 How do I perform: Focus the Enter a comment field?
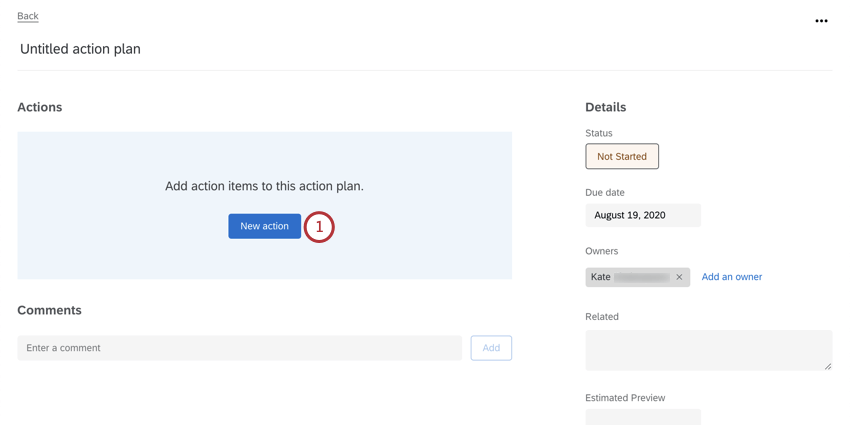240,348
